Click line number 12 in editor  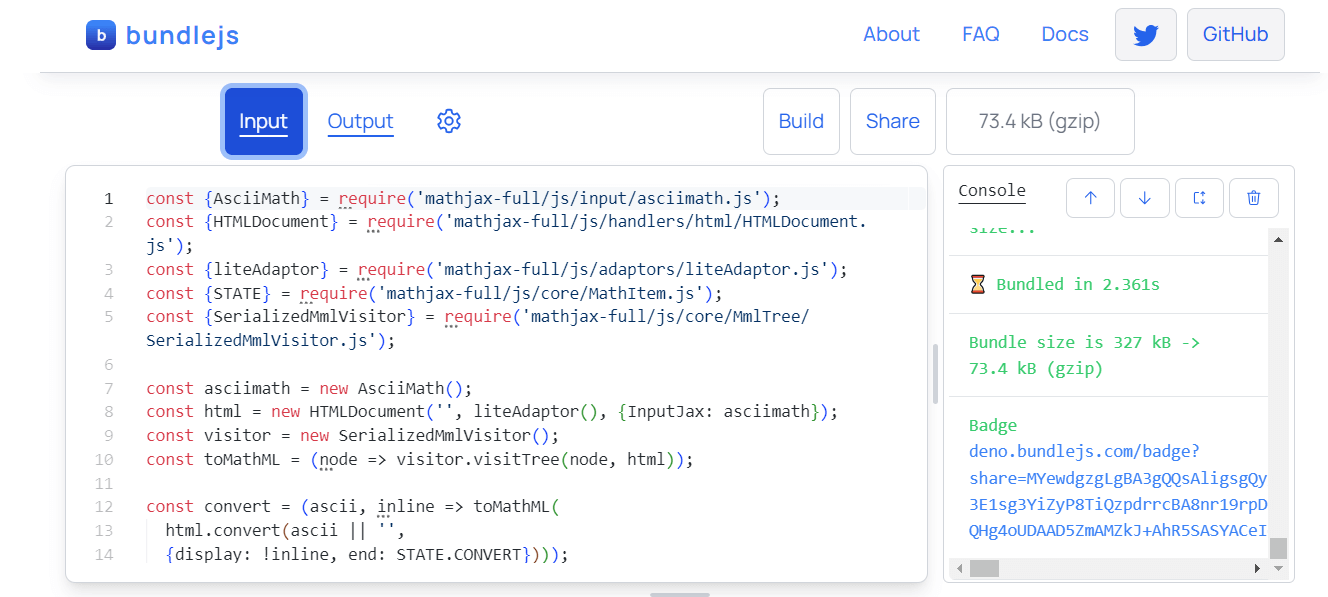point(104,506)
